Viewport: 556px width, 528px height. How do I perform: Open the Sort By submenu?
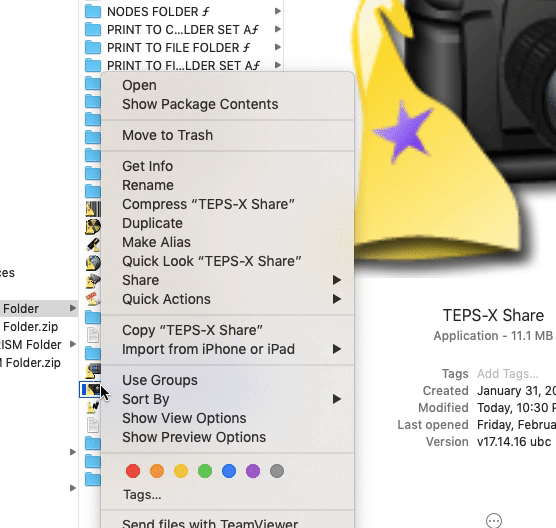click(x=228, y=399)
